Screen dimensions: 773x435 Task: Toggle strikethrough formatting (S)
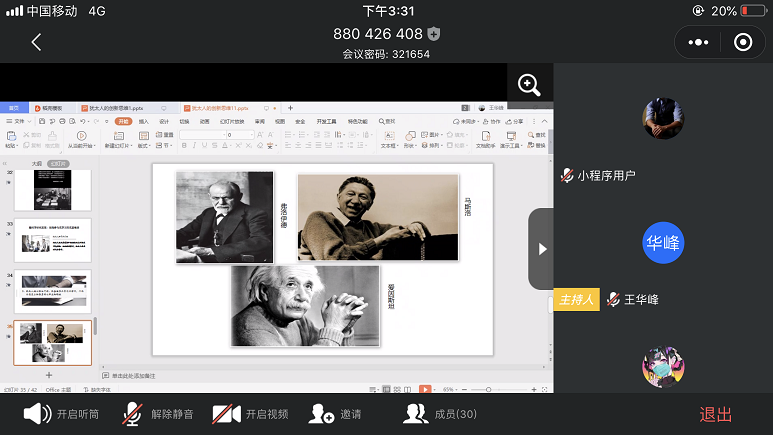click(214, 145)
